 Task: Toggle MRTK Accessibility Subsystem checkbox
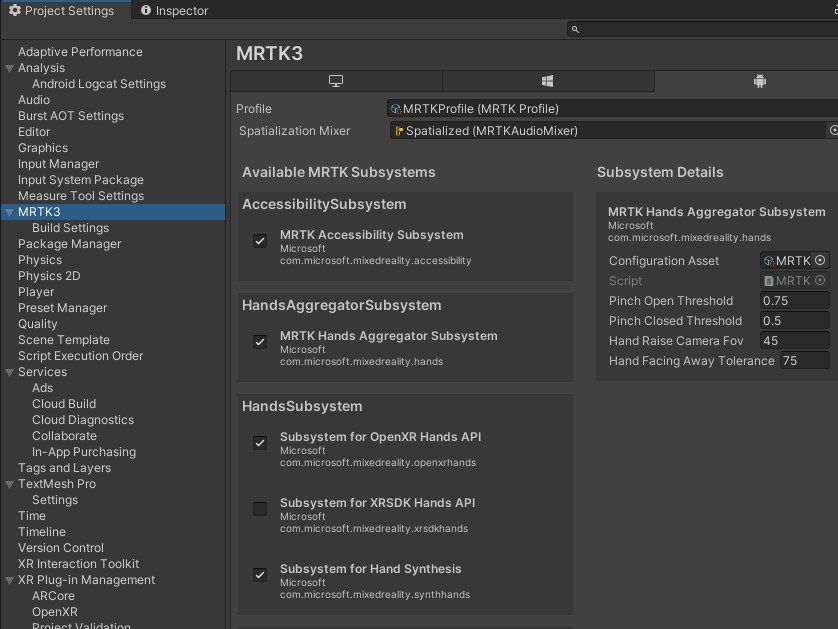click(260, 240)
